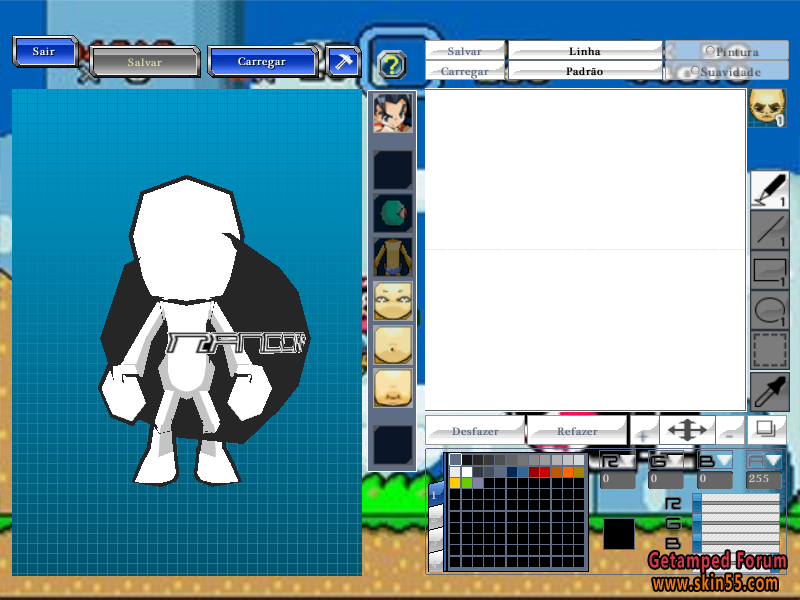Click the Refazer redo button
Viewport: 800px width, 600px height.
577,431
